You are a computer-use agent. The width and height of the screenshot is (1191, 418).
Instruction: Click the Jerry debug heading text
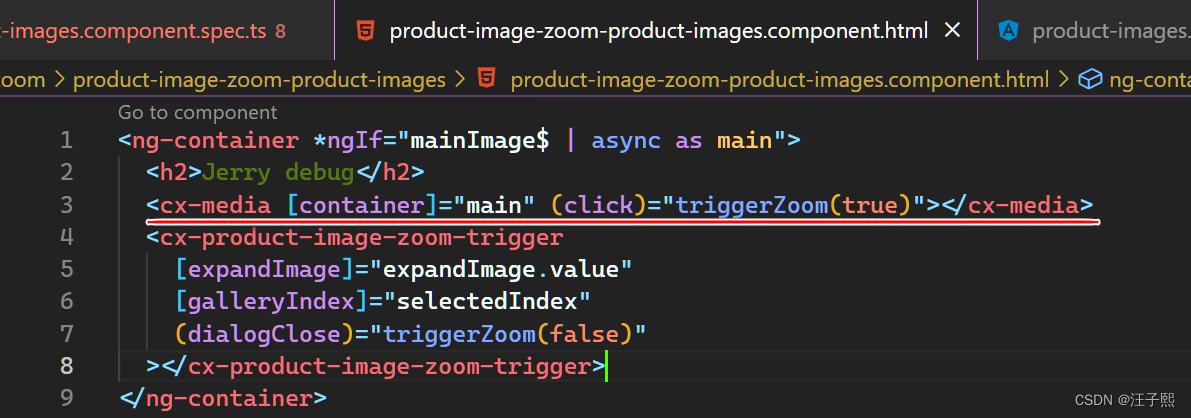278,173
